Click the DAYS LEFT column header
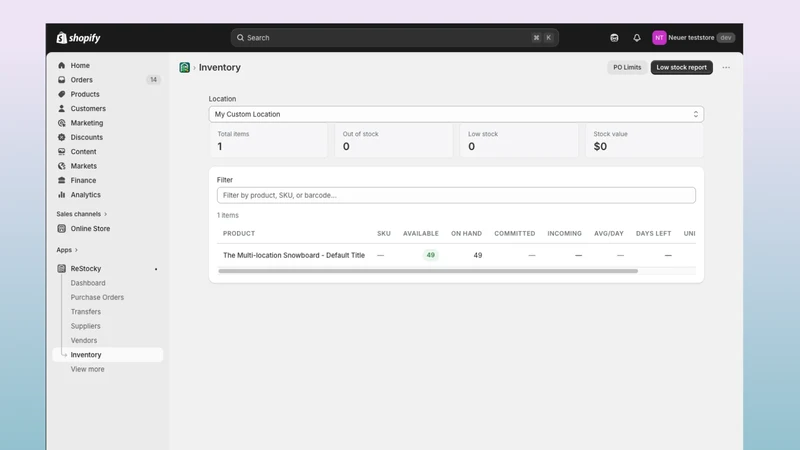The width and height of the screenshot is (800, 450). click(x=654, y=233)
